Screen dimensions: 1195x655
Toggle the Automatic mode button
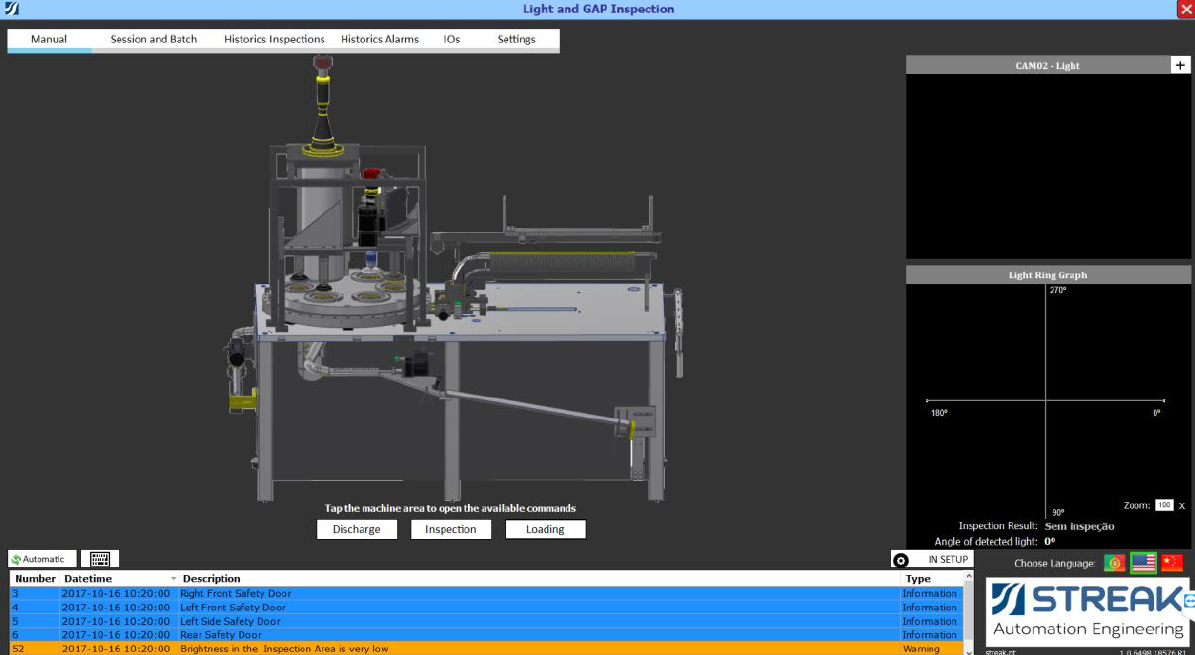(43, 559)
